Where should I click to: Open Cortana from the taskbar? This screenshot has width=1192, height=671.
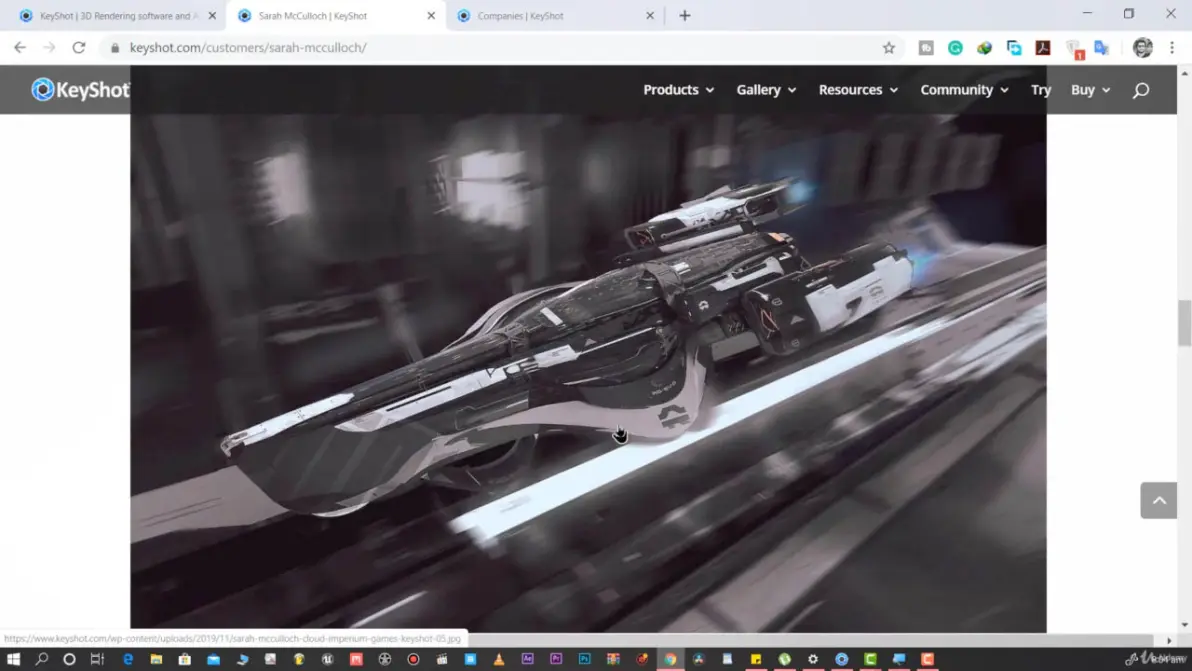(x=69, y=659)
